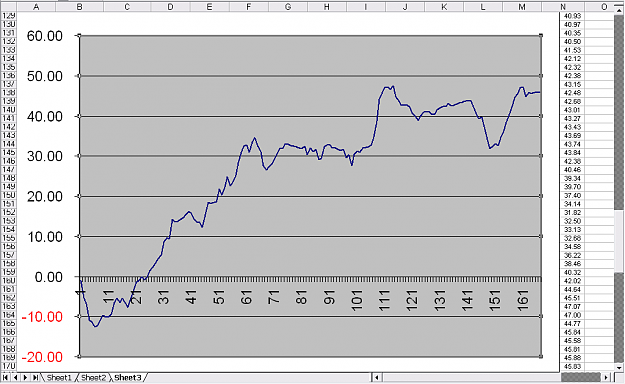The width and height of the screenshot is (625, 384).
Task: Select row 160 header
Action: 8,280
